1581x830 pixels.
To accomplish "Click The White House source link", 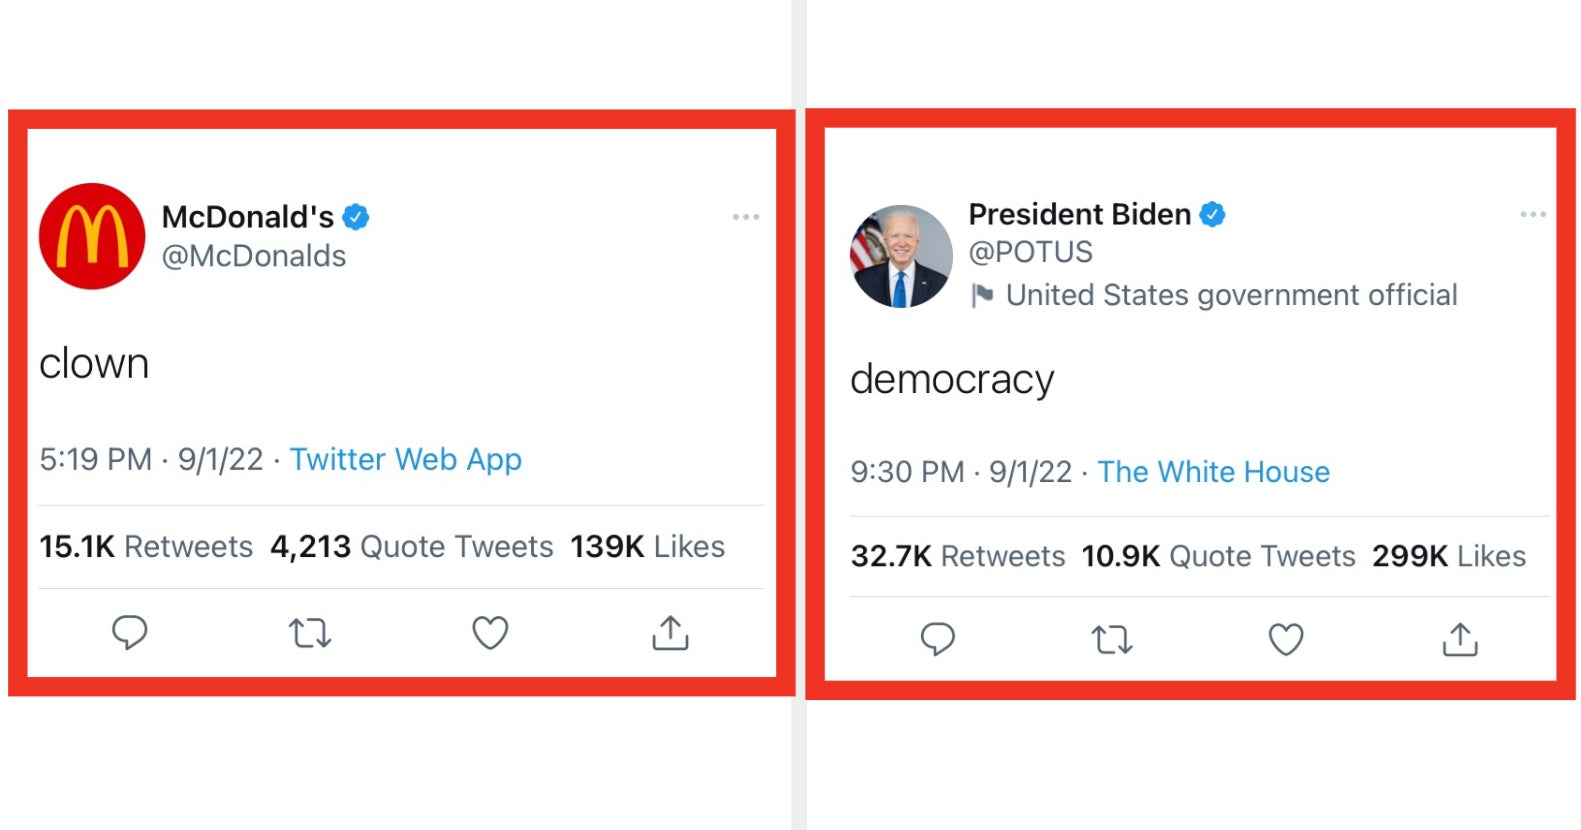I will tap(1213, 471).
